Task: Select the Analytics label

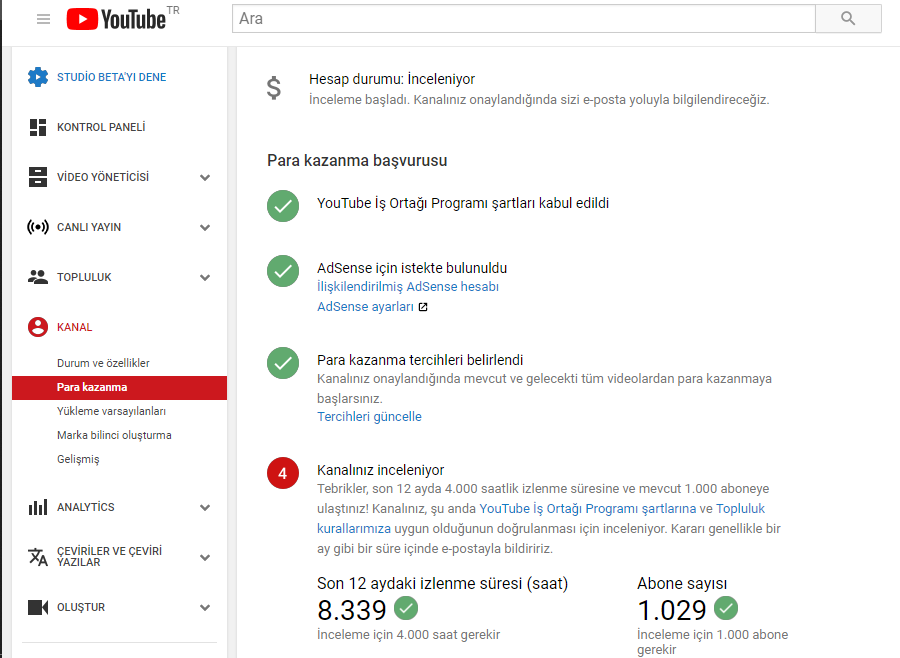Action: click(x=86, y=507)
